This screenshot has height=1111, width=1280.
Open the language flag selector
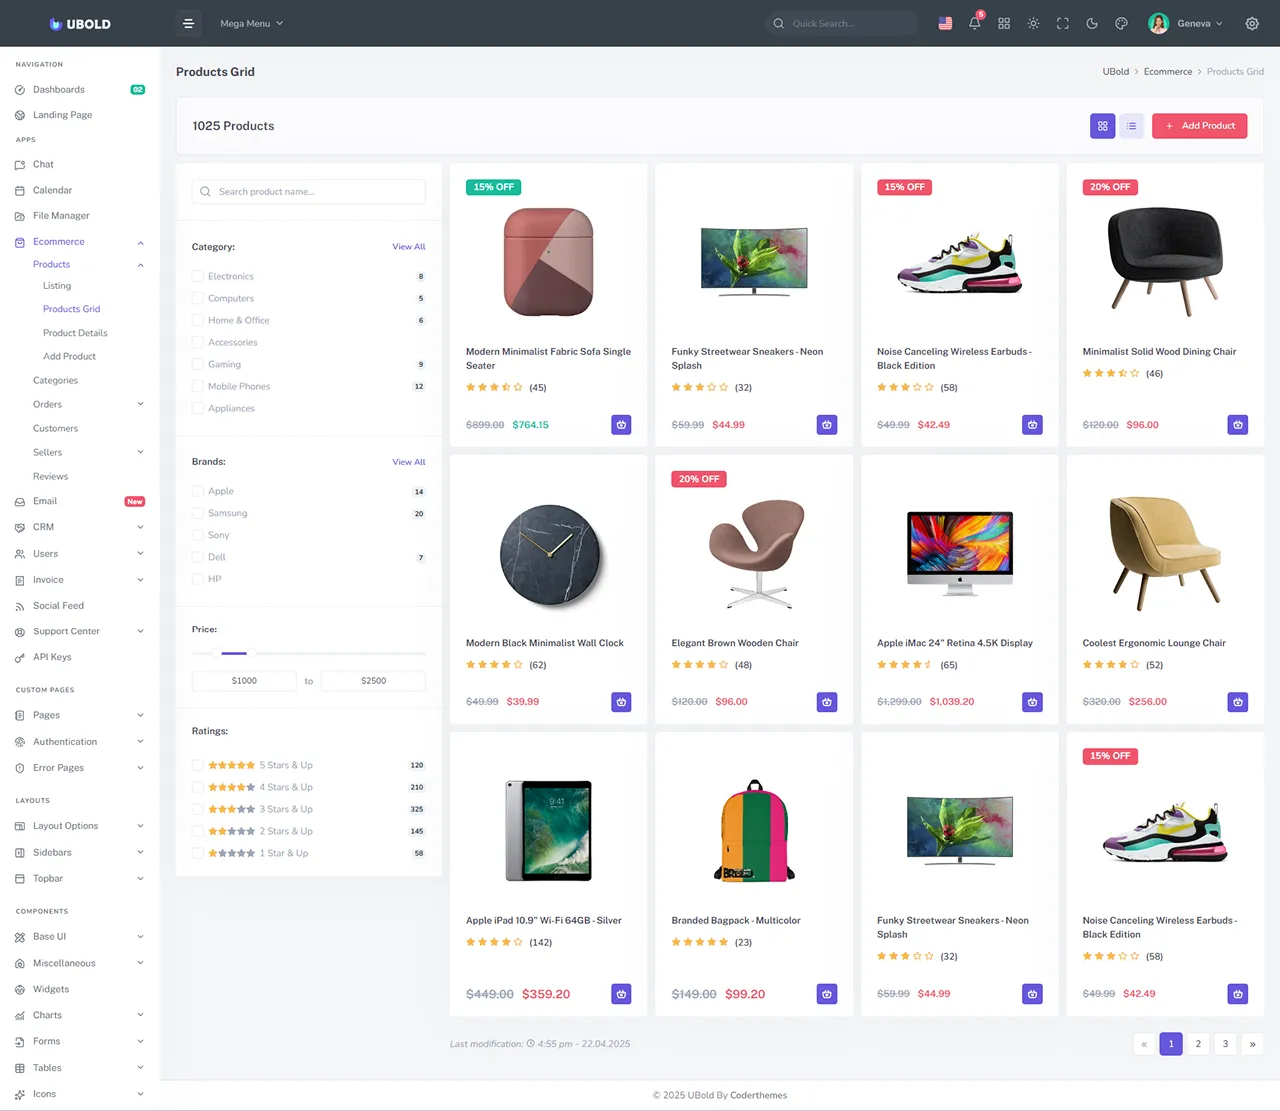tap(945, 23)
